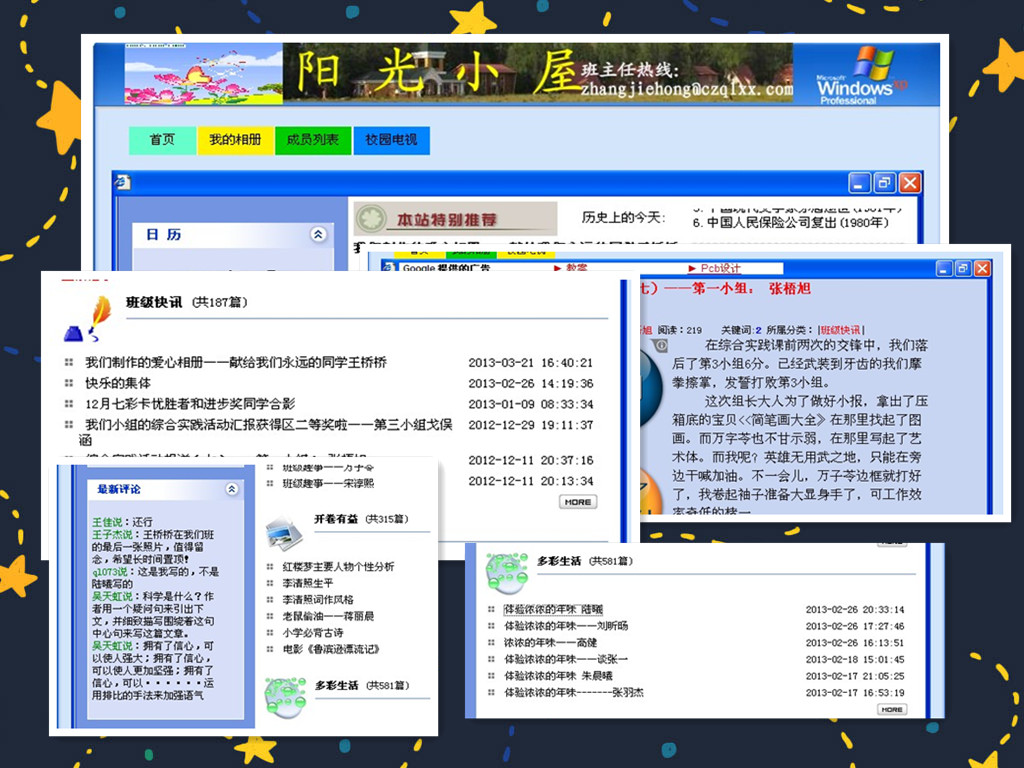Open the 李清照生平 article

click(308, 583)
